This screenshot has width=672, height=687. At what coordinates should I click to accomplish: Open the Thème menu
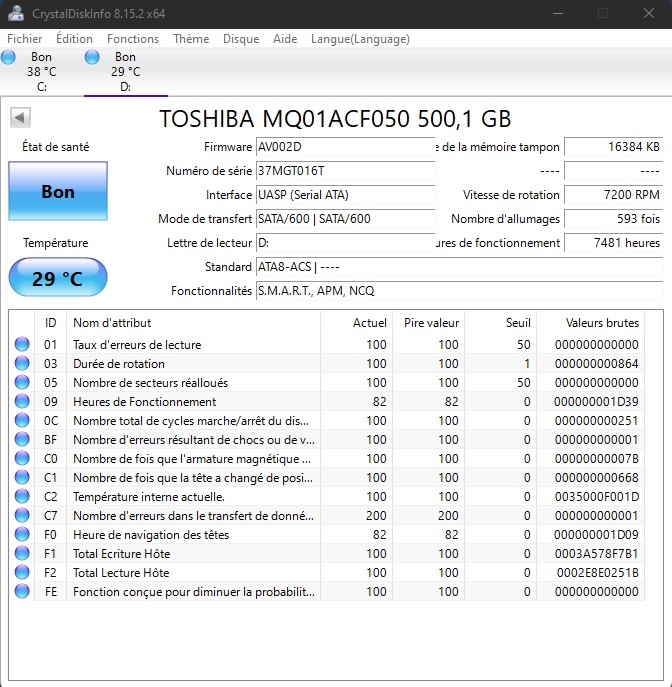(x=191, y=39)
